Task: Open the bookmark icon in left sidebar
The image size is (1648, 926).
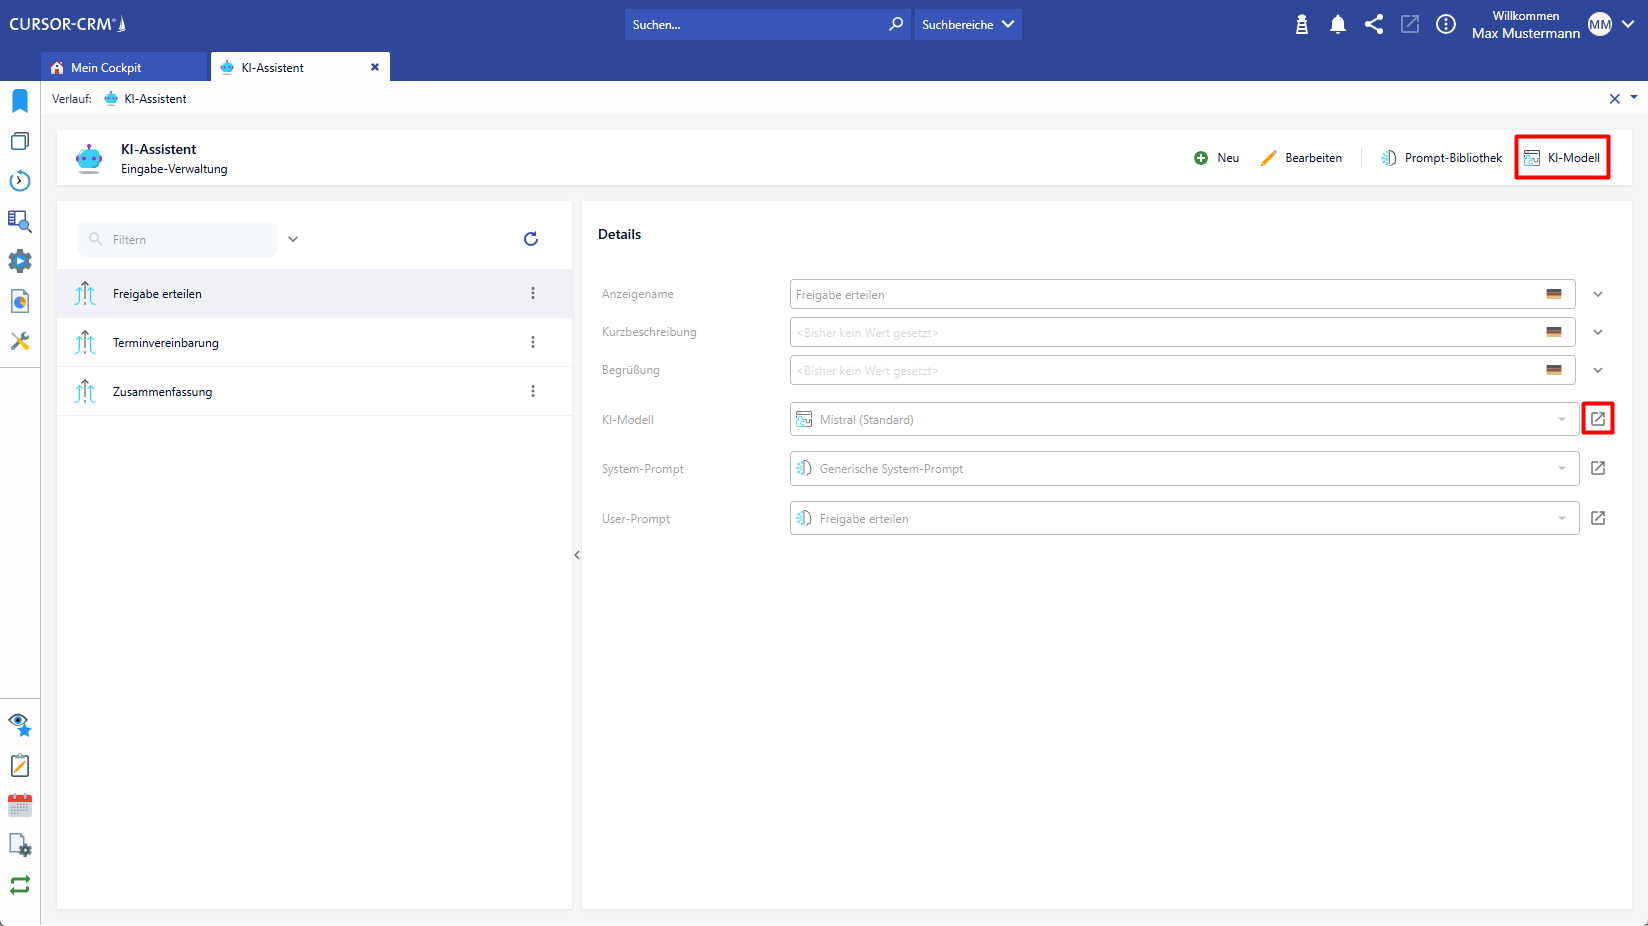Action: (x=20, y=101)
